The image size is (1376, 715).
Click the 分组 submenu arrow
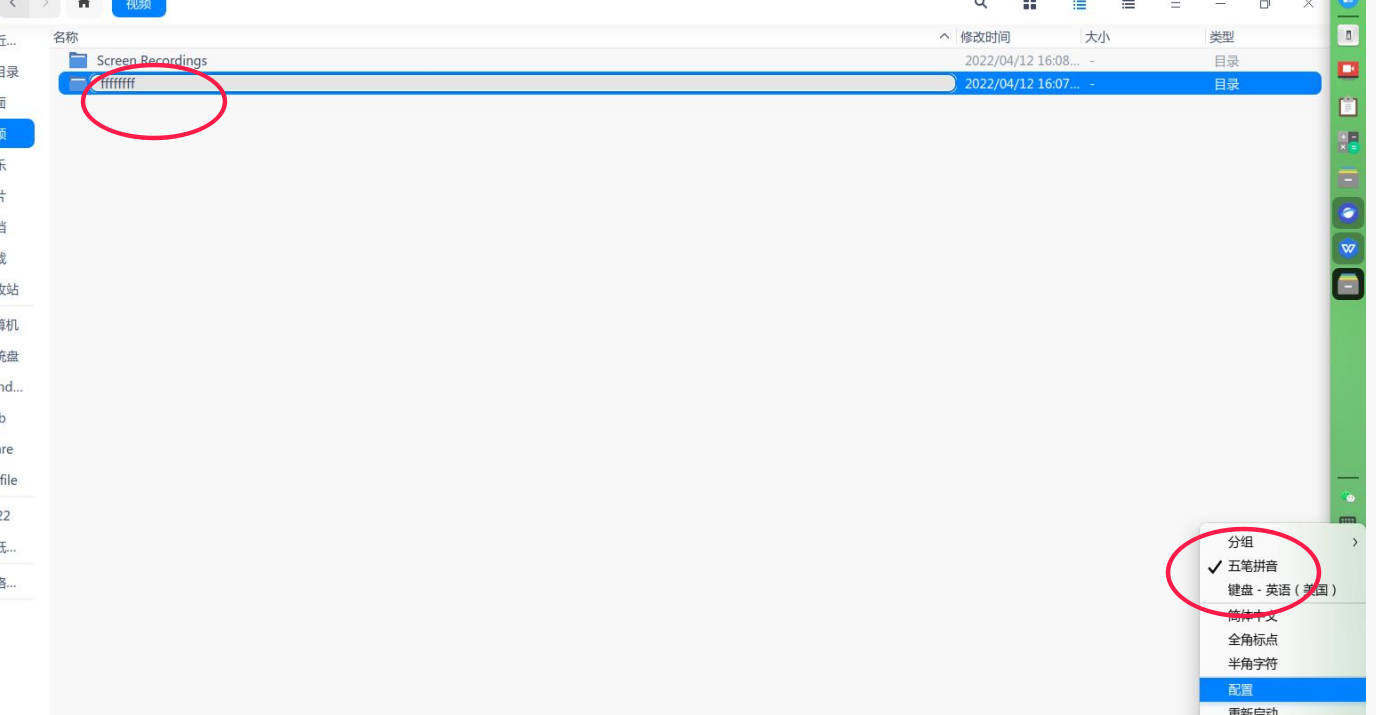pos(1355,542)
